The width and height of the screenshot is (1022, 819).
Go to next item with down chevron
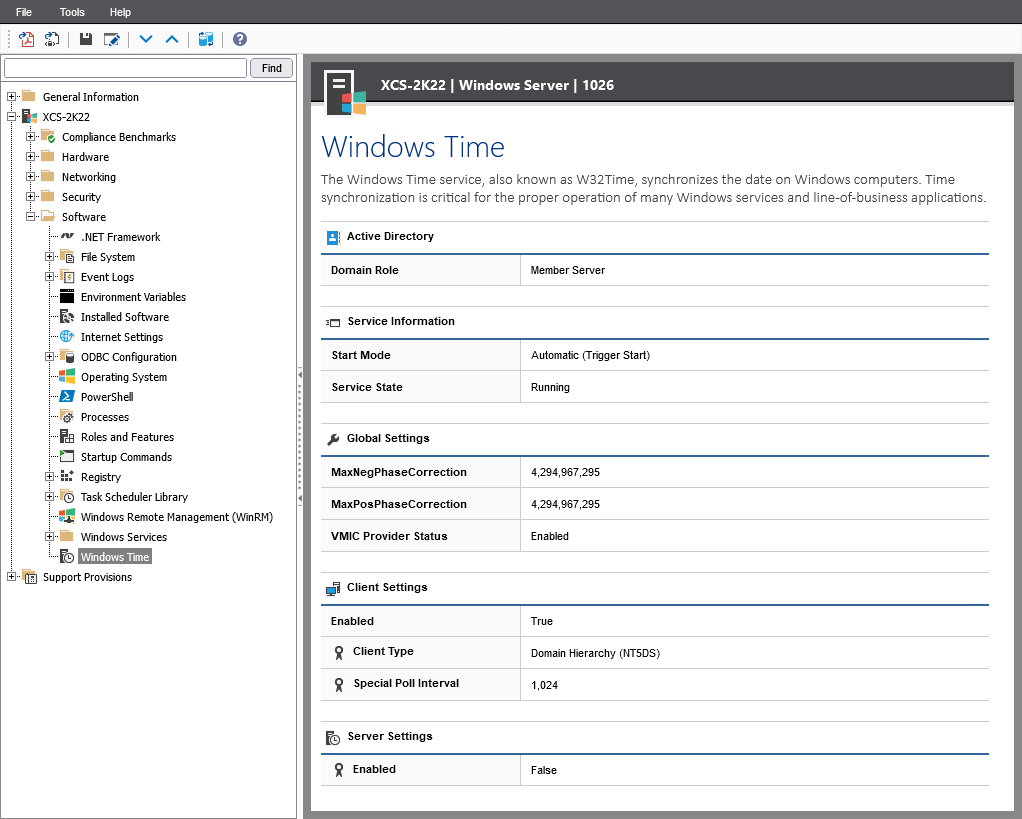click(146, 39)
